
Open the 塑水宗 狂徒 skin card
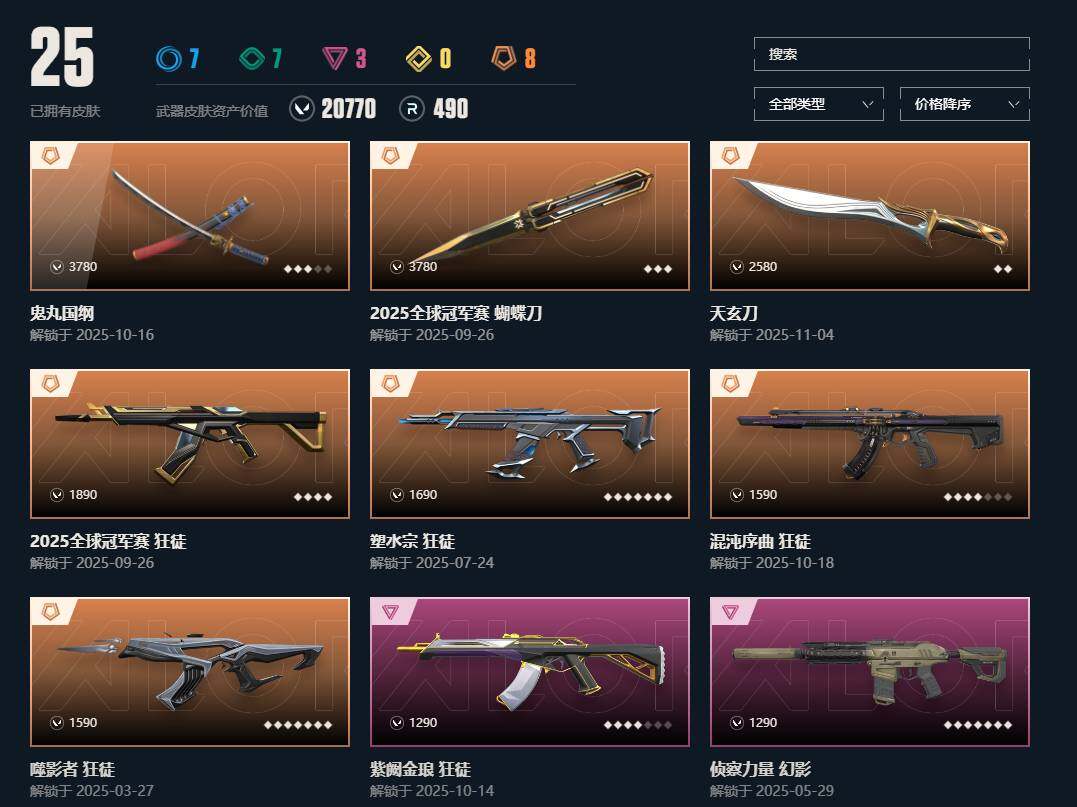pyautogui.click(x=530, y=444)
